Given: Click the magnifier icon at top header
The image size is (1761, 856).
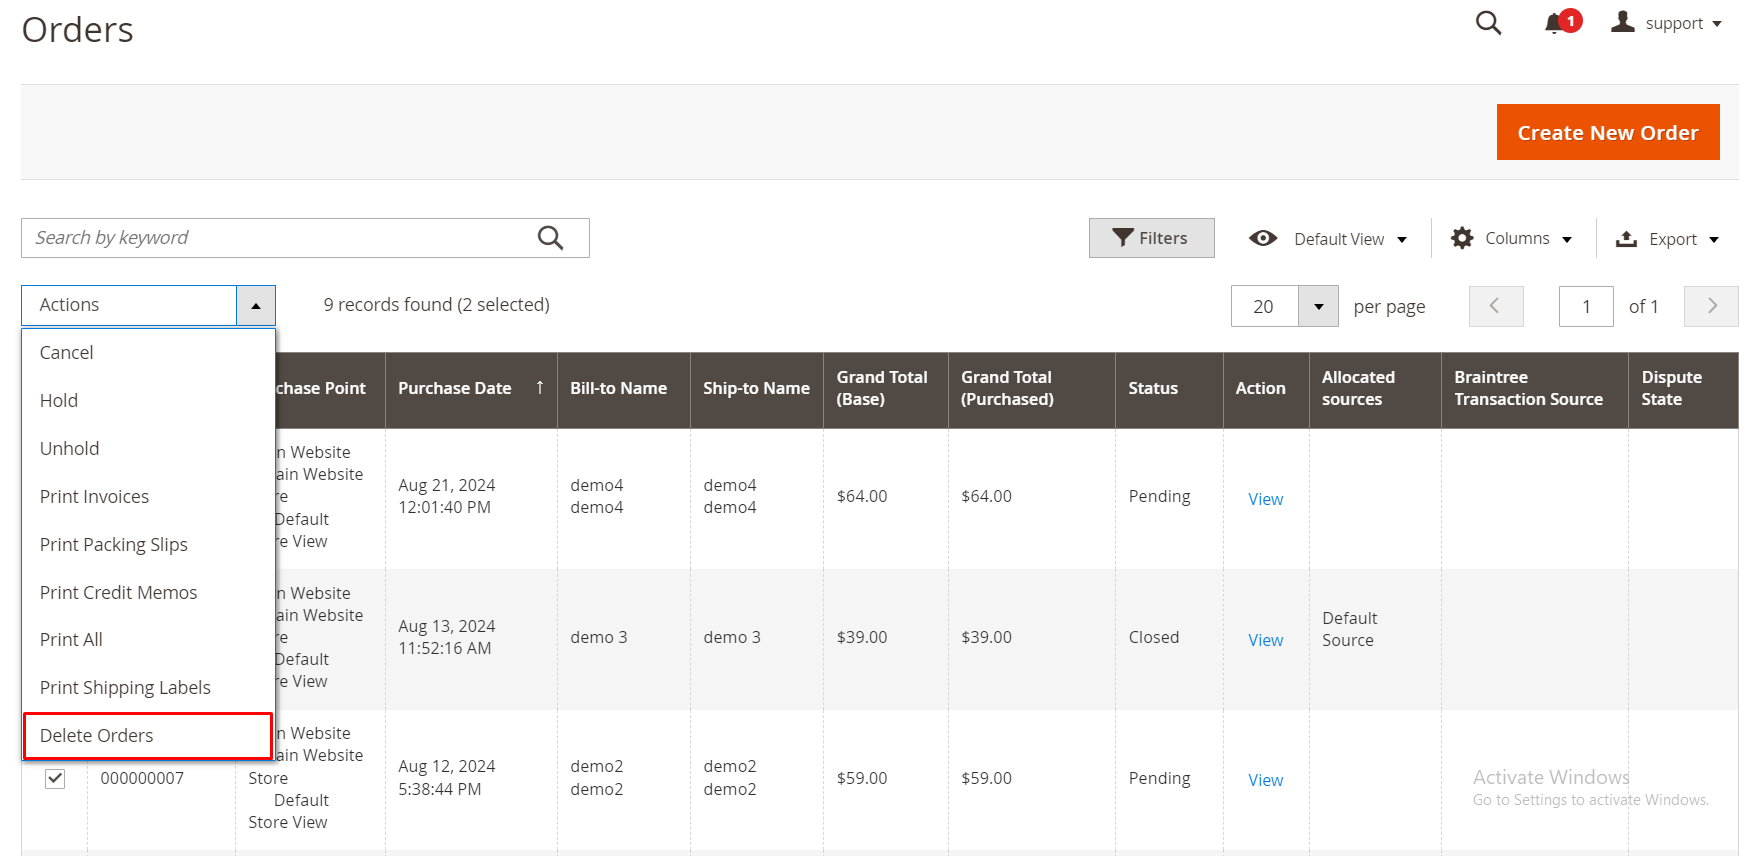Looking at the screenshot, I should [x=1488, y=23].
